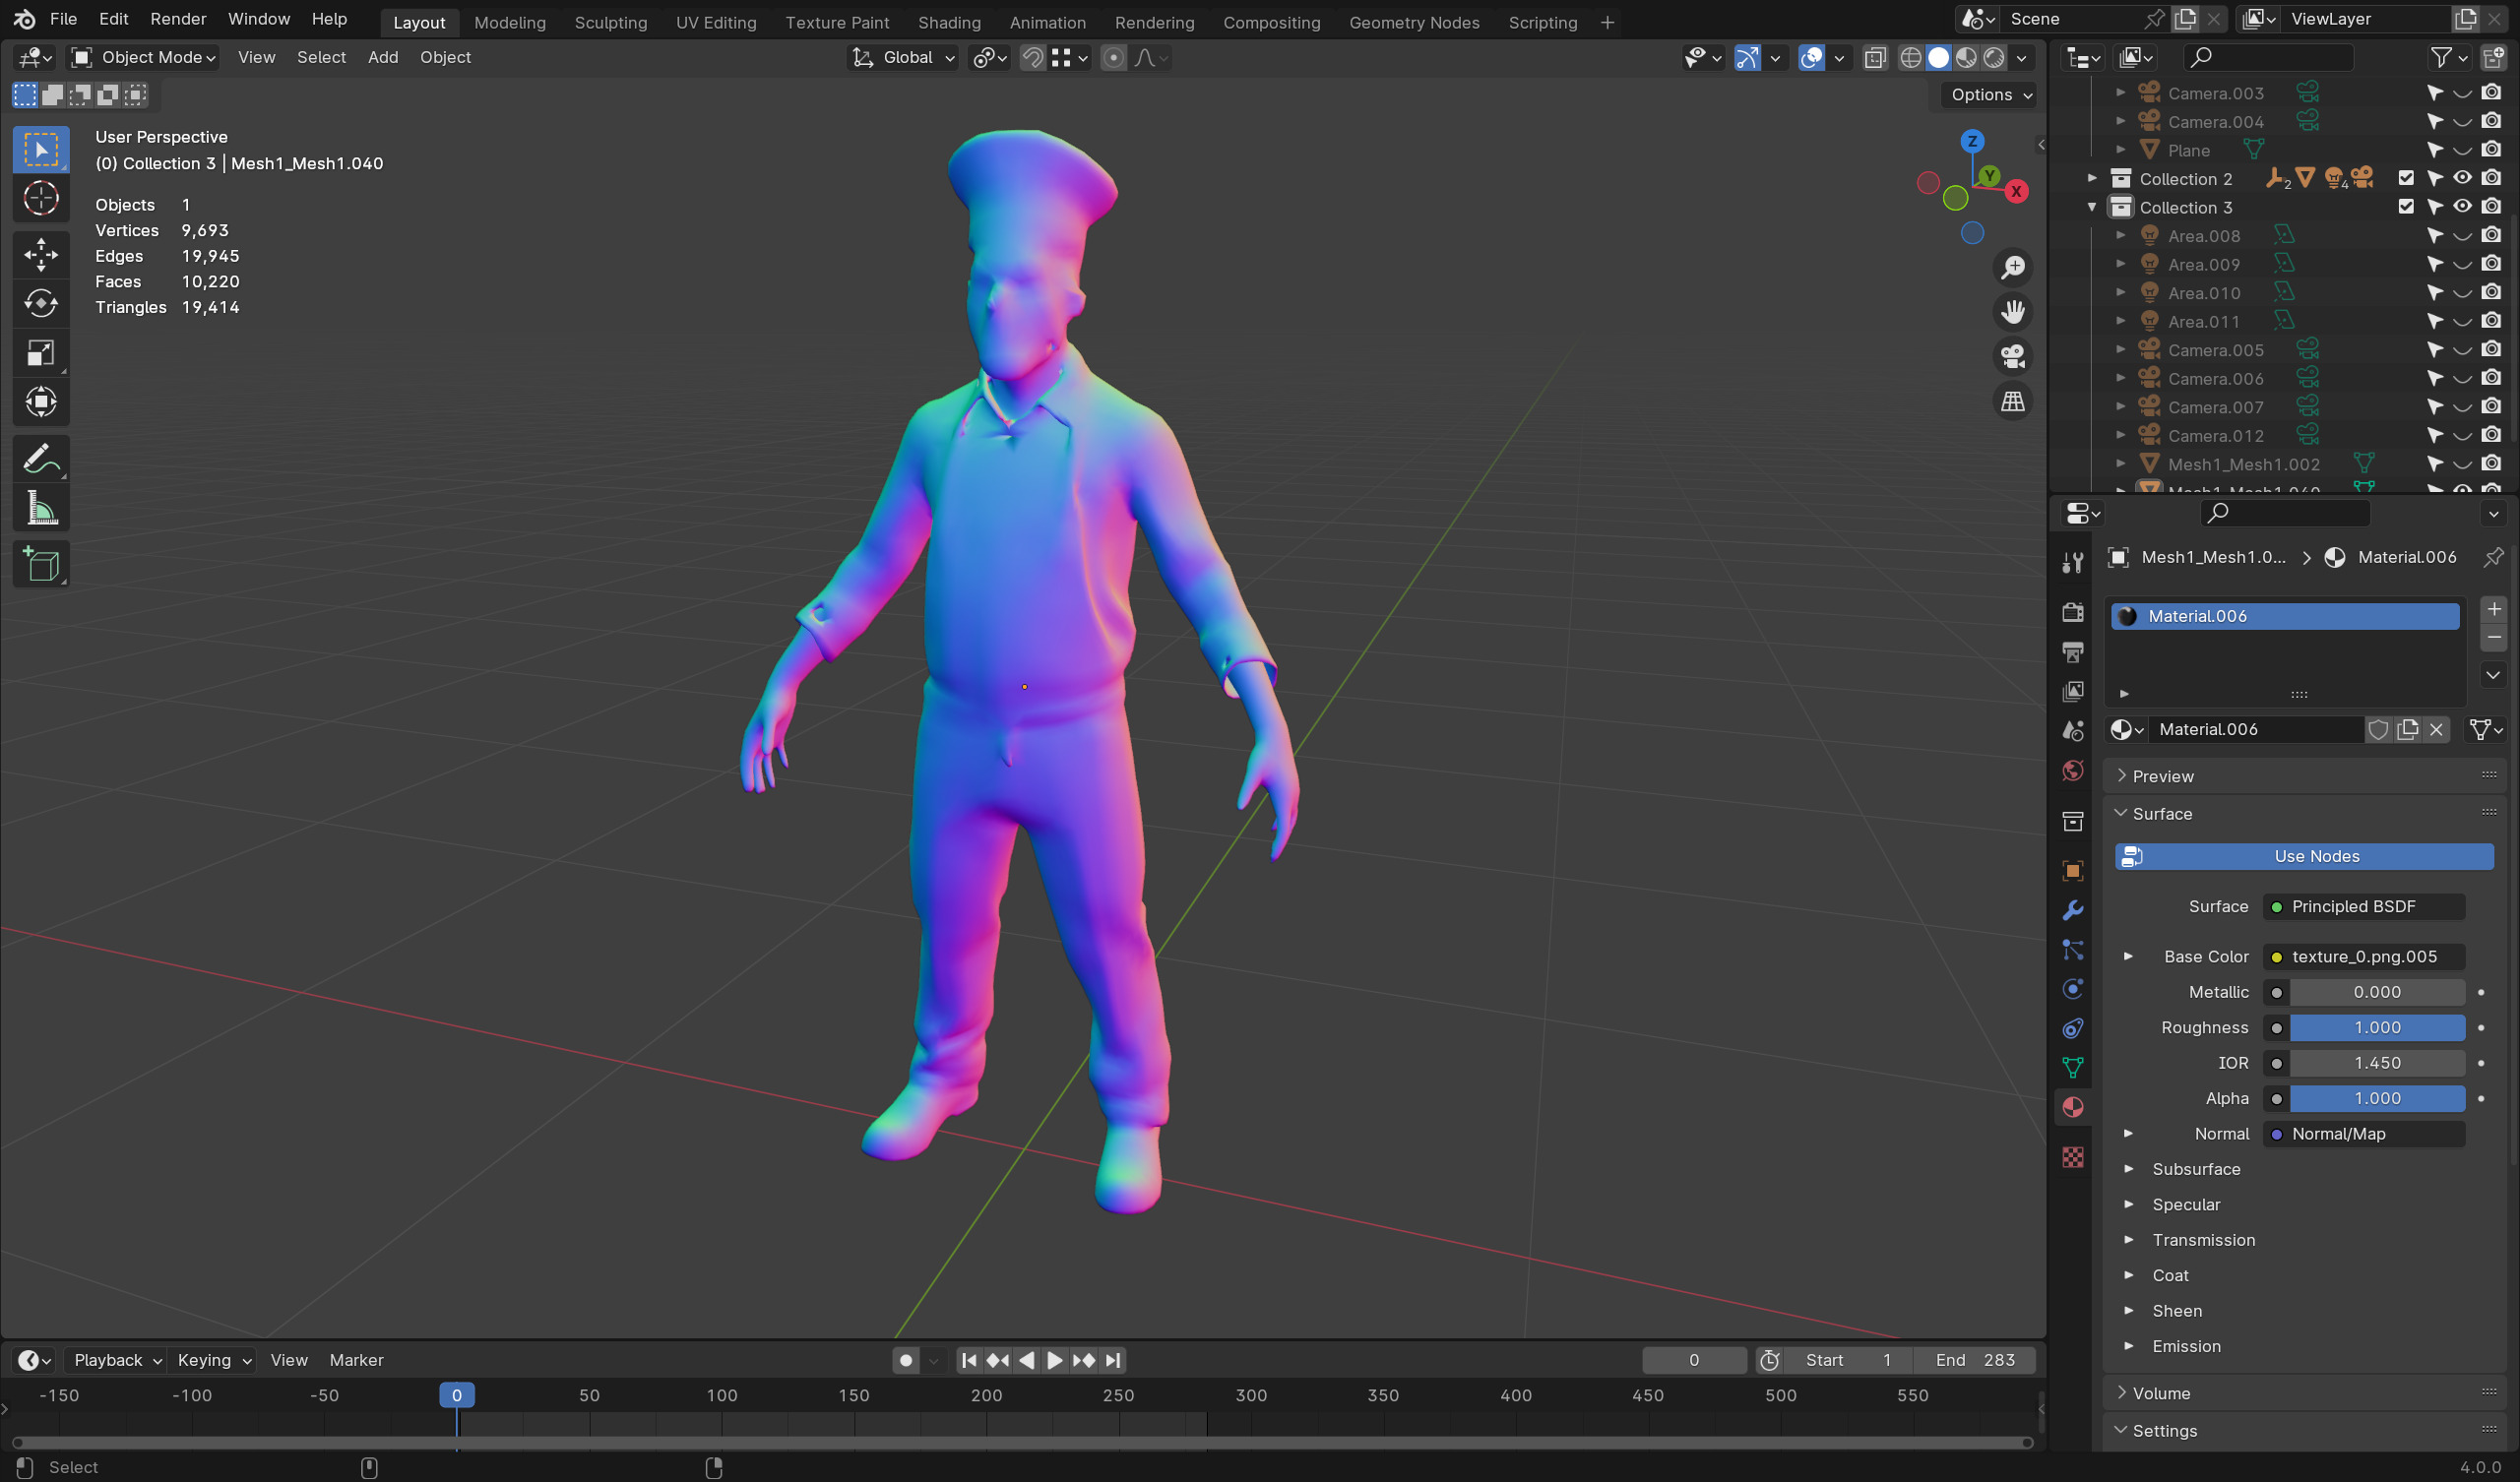Viewport: 2520px width, 1482px height.
Task: Click the Alpha value slider
Action: click(x=2377, y=1099)
